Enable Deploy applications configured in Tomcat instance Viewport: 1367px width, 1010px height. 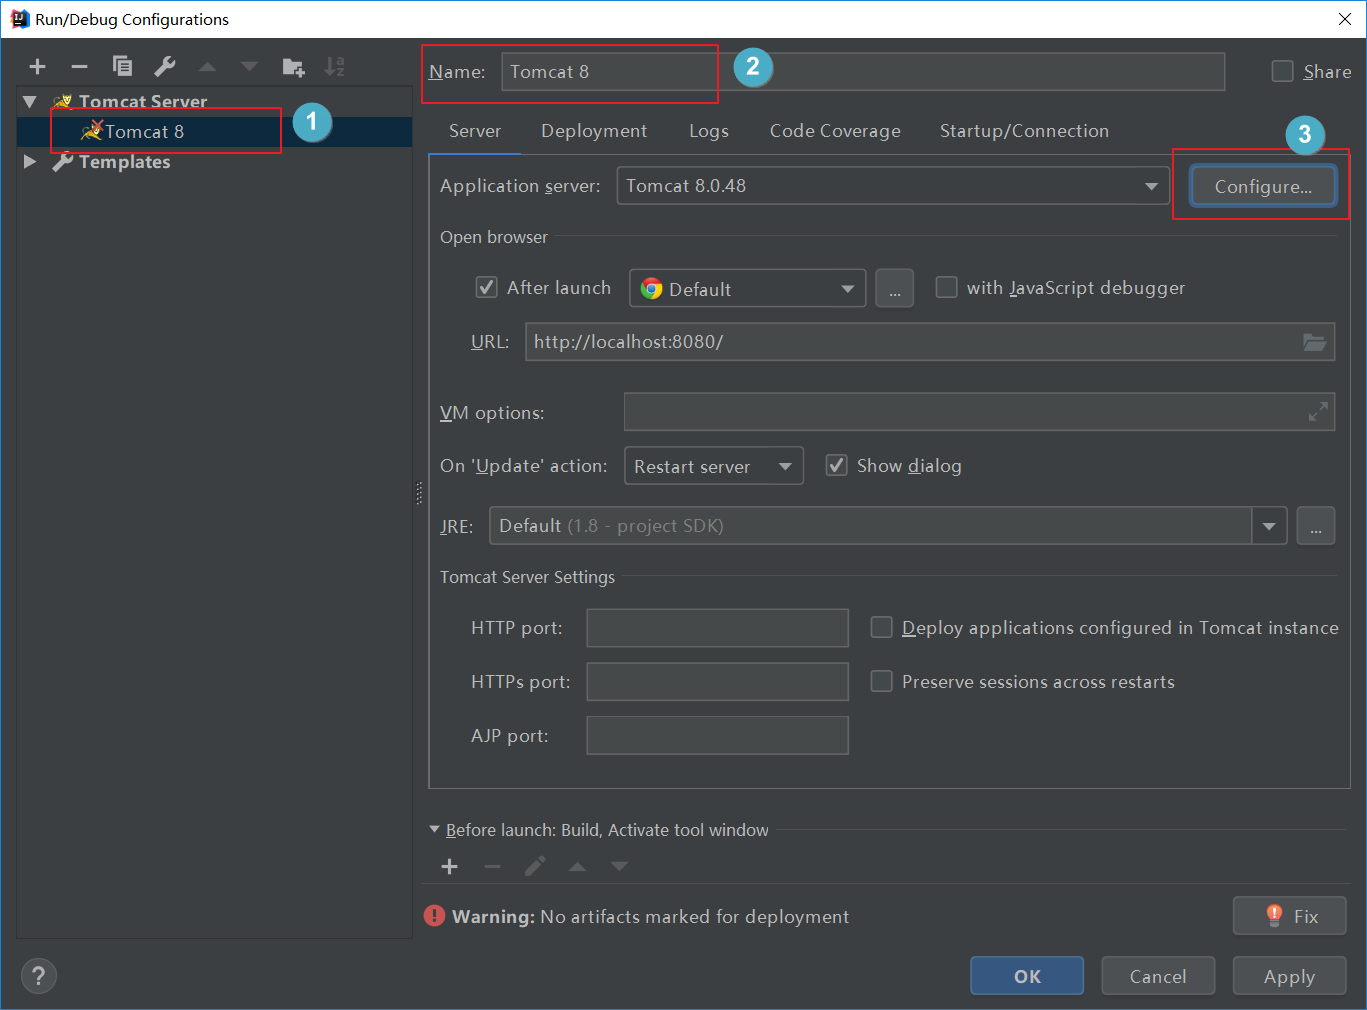tap(881, 627)
